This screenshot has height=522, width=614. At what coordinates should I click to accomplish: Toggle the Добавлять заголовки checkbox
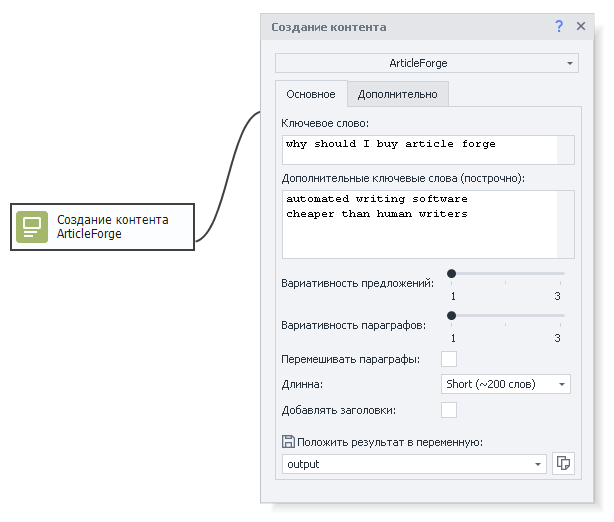449,410
